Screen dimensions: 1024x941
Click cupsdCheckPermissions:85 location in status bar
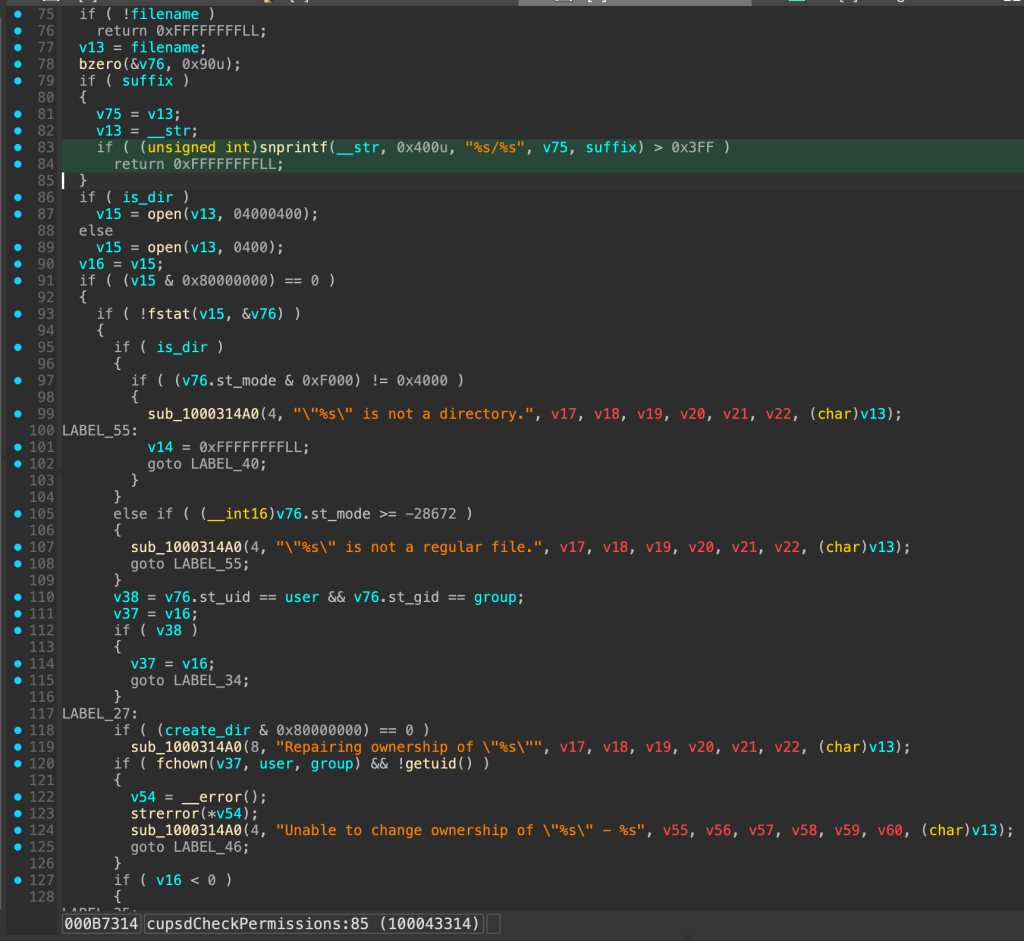[x=313, y=924]
